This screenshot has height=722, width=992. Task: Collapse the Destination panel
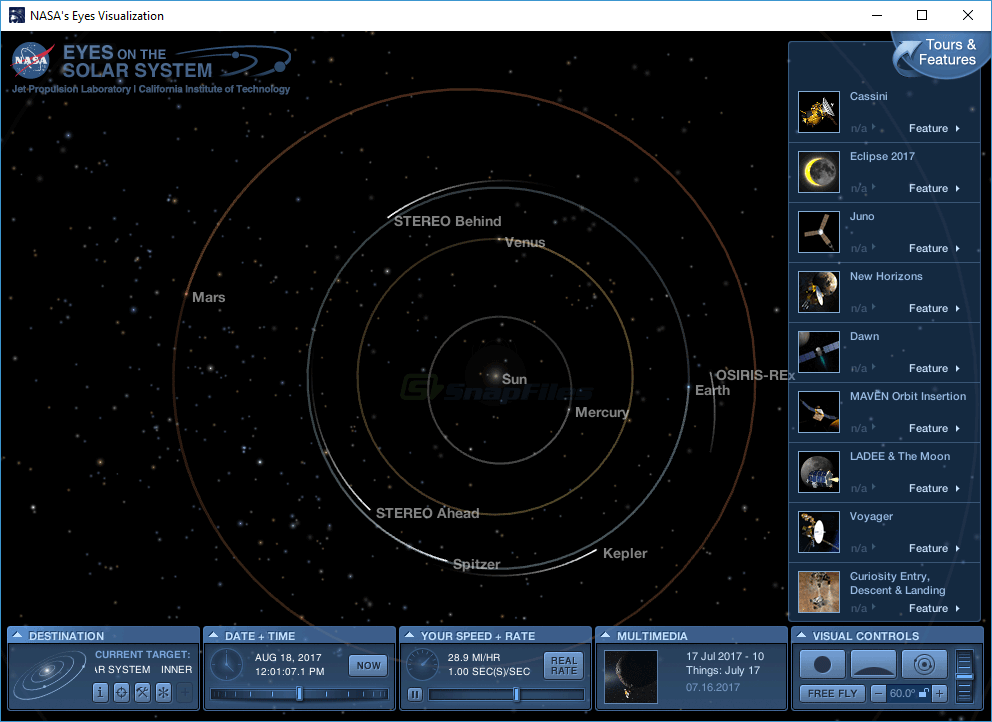(x=19, y=635)
